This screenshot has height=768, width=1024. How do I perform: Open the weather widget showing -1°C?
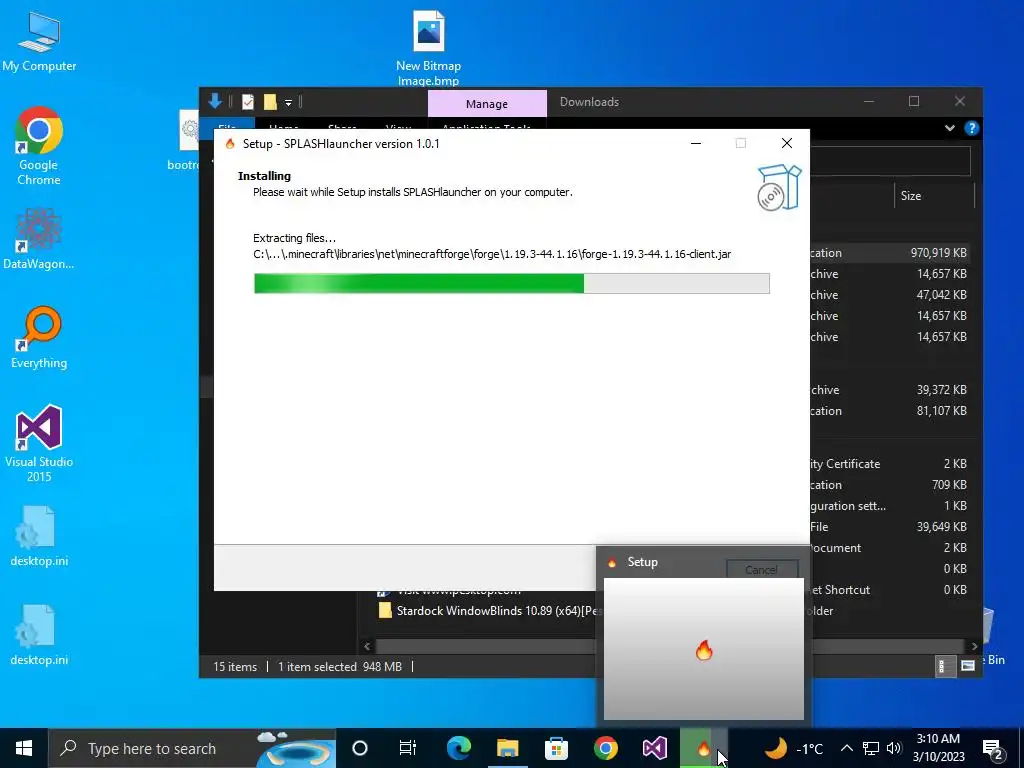tap(793, 748)
